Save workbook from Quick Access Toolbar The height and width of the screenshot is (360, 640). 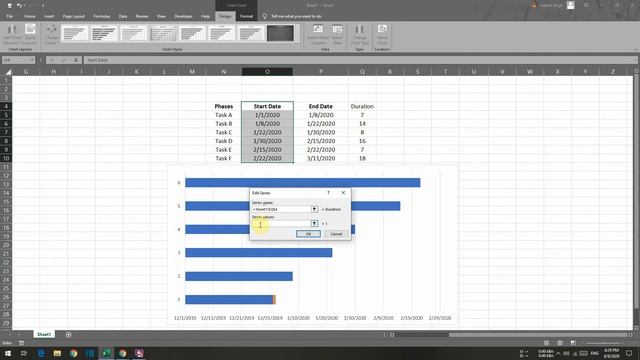coord(9,6)
